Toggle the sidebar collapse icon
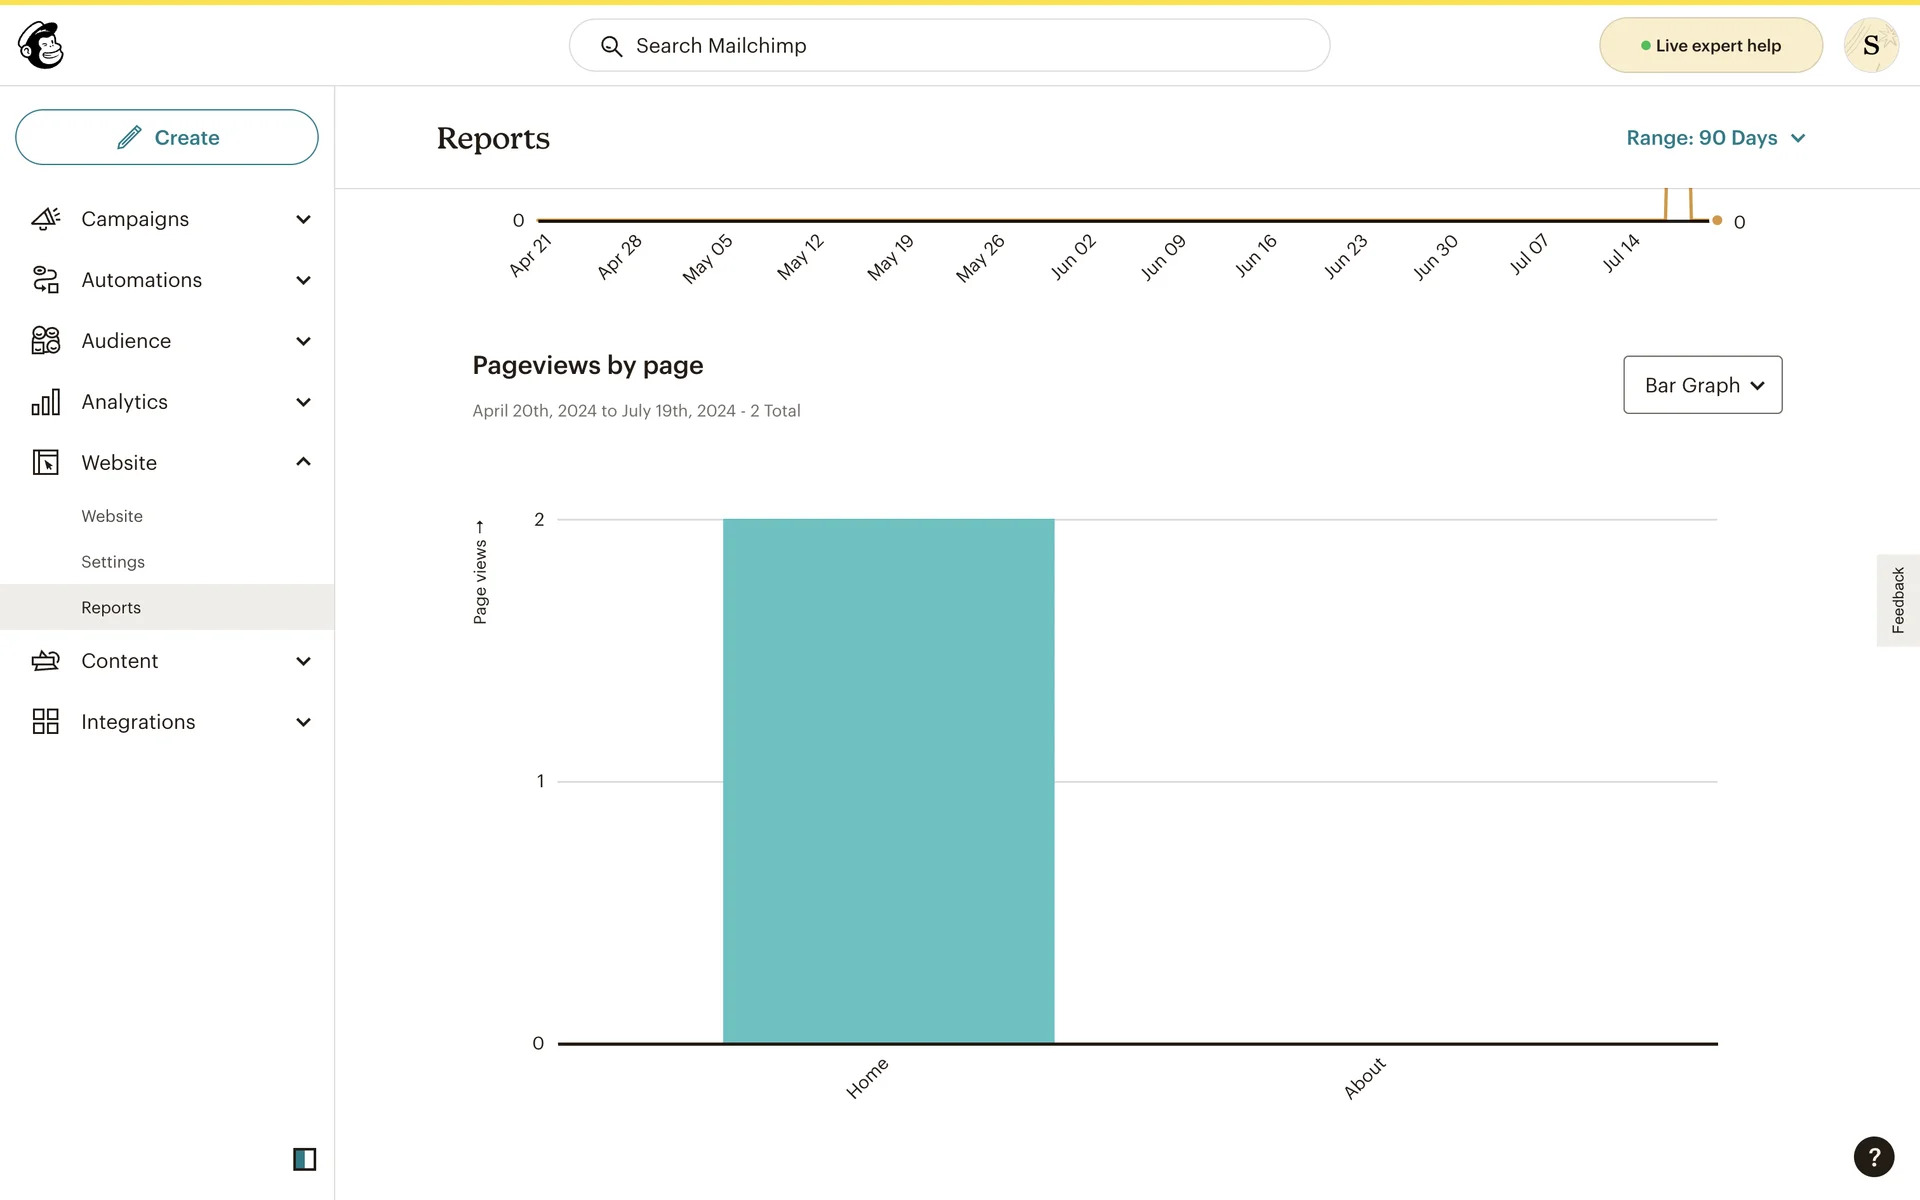This screenshot has height=1200, width=1920. pyautogui.click(x=304, y=1159)
